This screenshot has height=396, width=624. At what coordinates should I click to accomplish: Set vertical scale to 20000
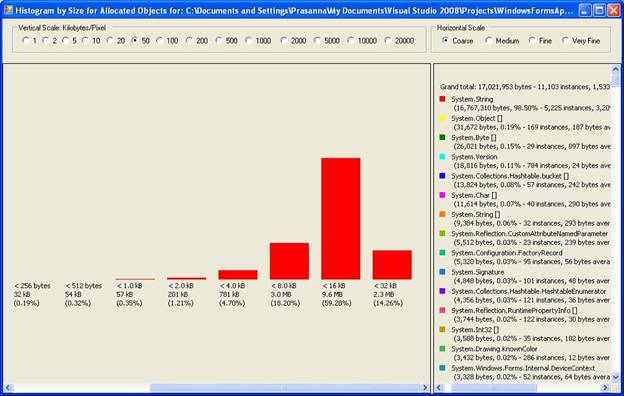(x=400, y=41)
